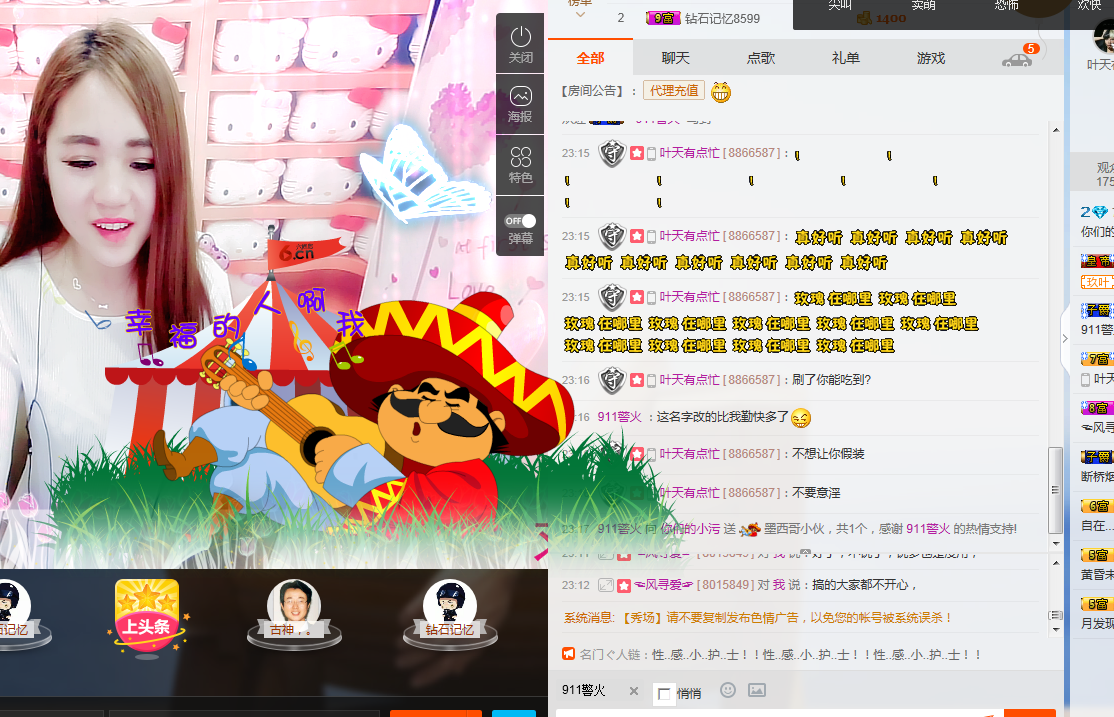Click the megaphone icon before 名门
This screenshot has height=717, width=1114.
click(568, 654)
